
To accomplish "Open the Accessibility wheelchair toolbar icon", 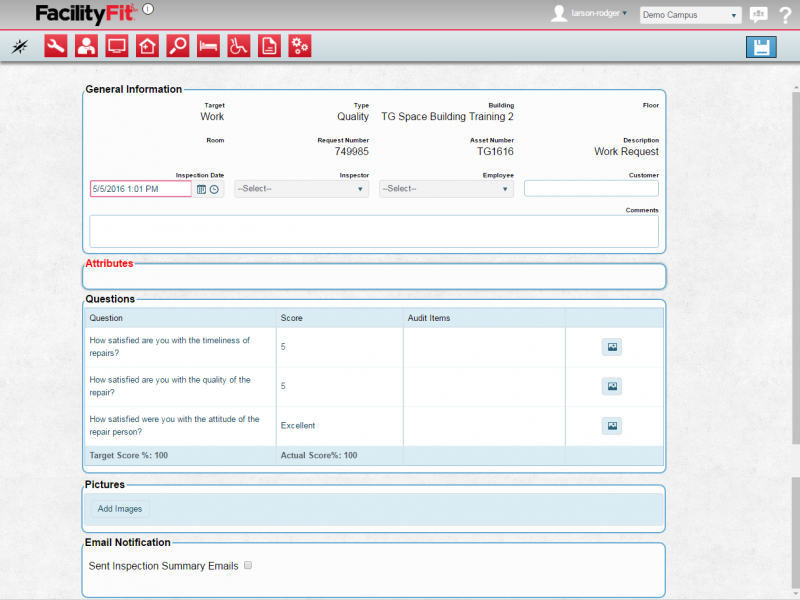I will click(x=238, y=45).
